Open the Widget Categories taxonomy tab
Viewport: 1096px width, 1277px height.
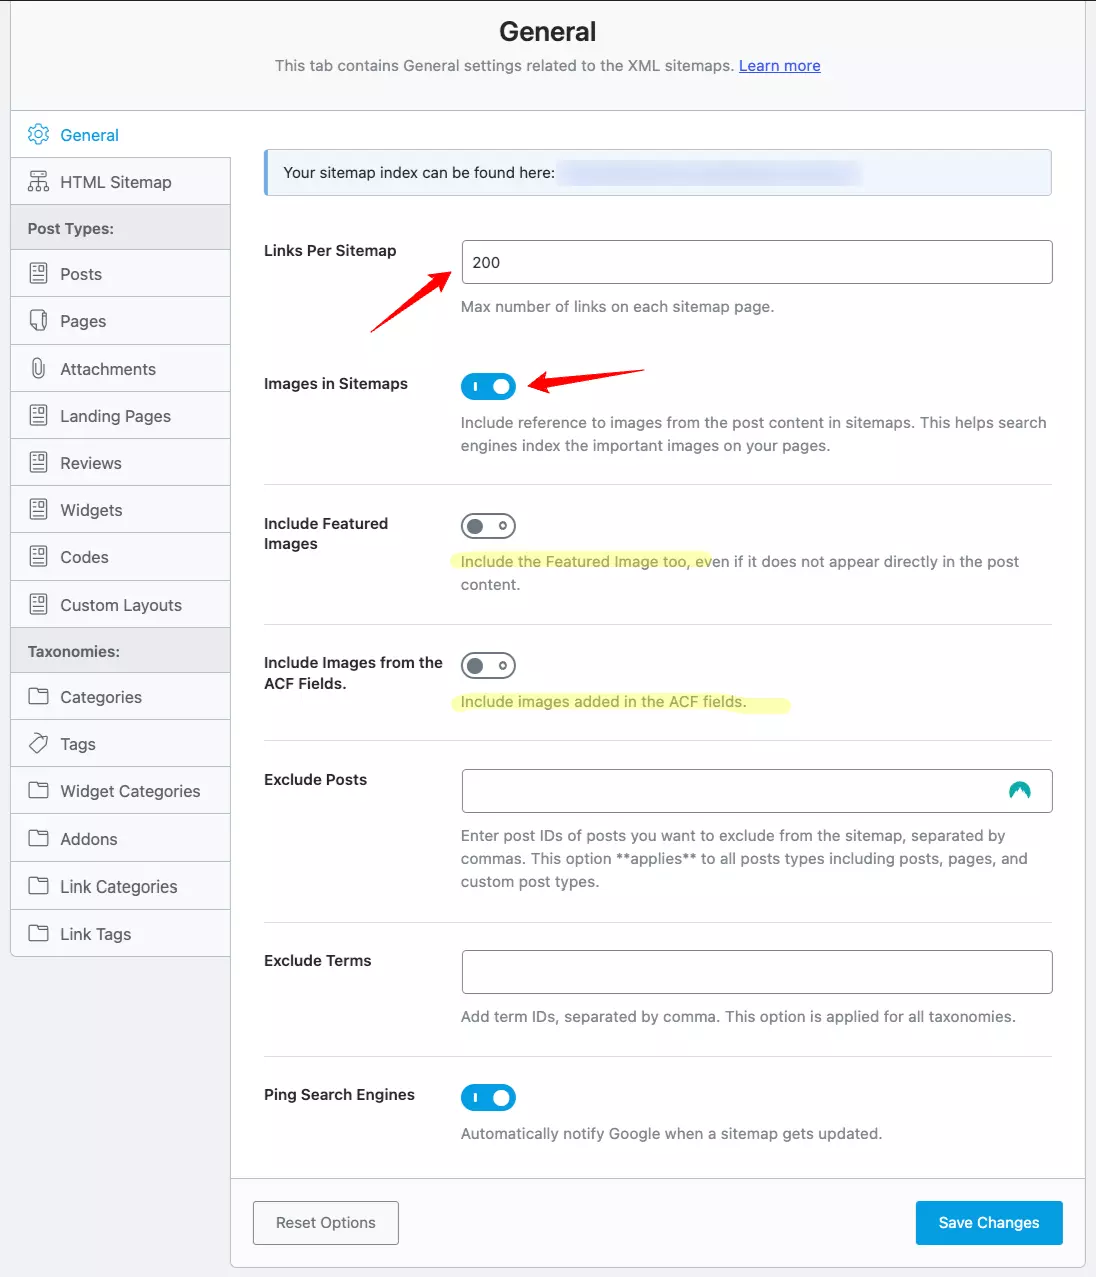130,791
